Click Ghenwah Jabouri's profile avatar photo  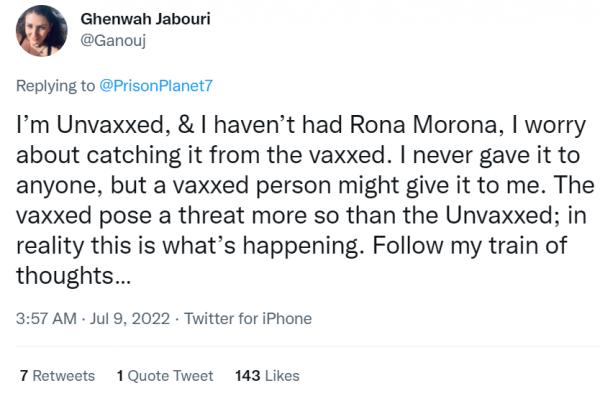pyautogui.click(x=41, y=31)
